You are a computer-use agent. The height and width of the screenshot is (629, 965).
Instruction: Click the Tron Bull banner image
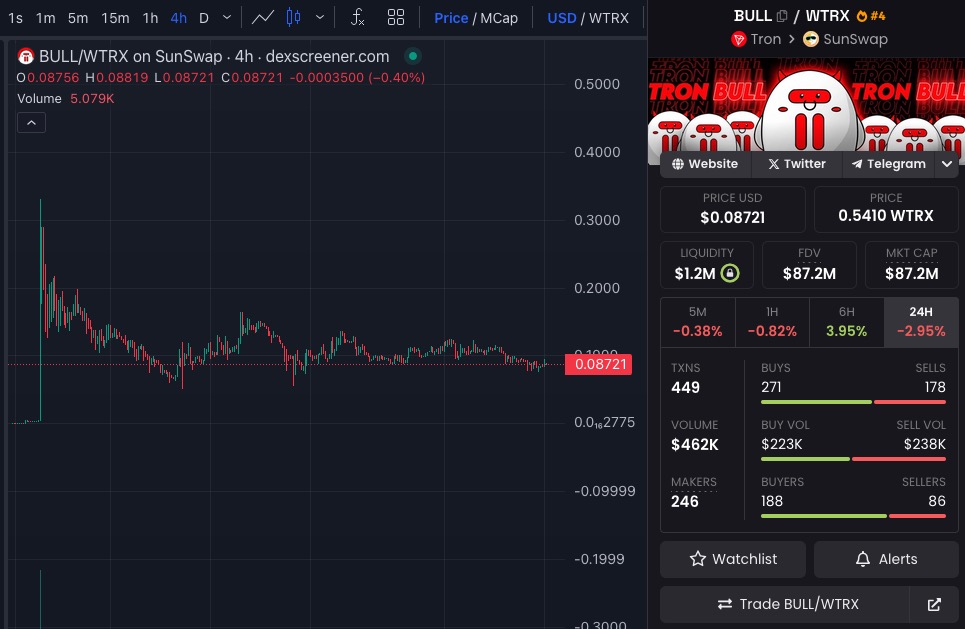pos(806,105)
